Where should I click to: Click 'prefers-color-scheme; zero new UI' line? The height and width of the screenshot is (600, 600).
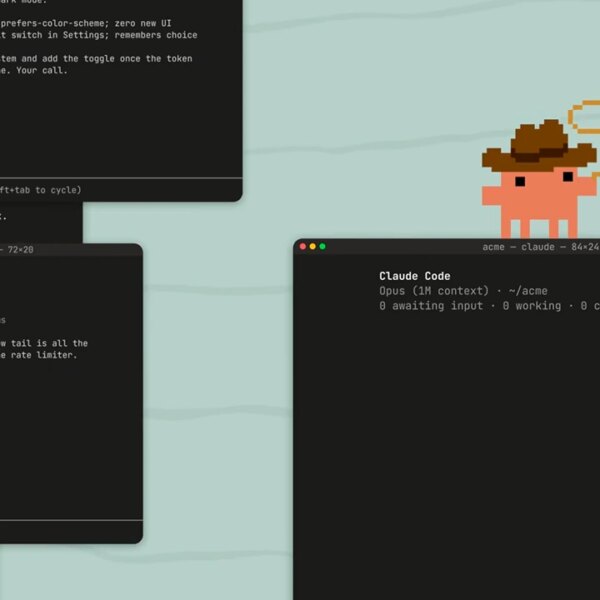pyautogui.click(x=86, y=23)
